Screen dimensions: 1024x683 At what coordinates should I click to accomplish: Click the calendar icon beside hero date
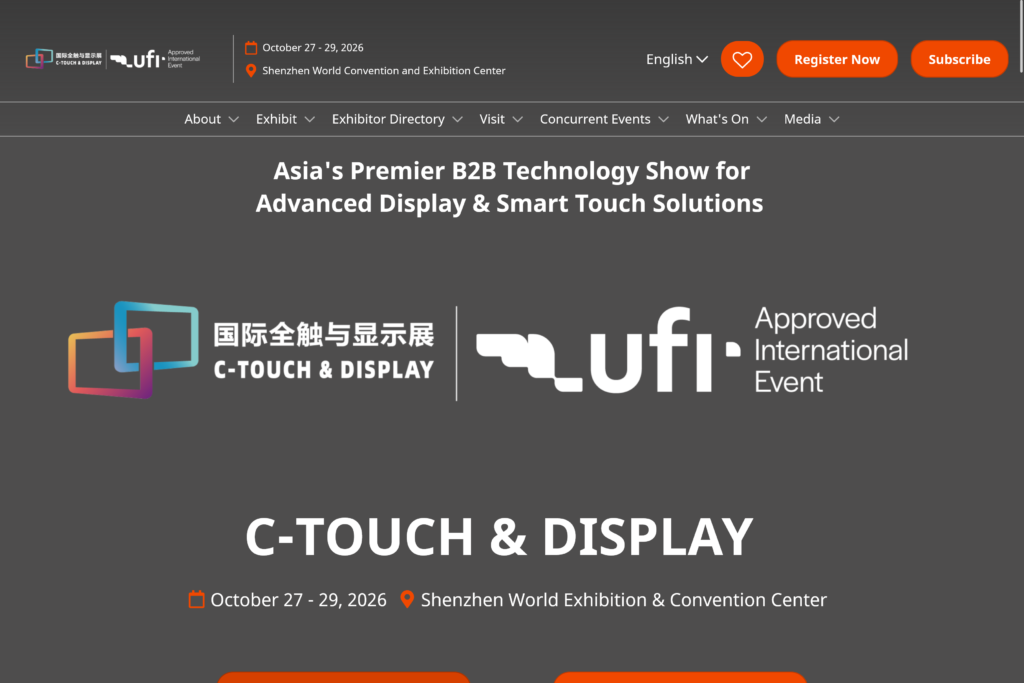coord(197,600)
